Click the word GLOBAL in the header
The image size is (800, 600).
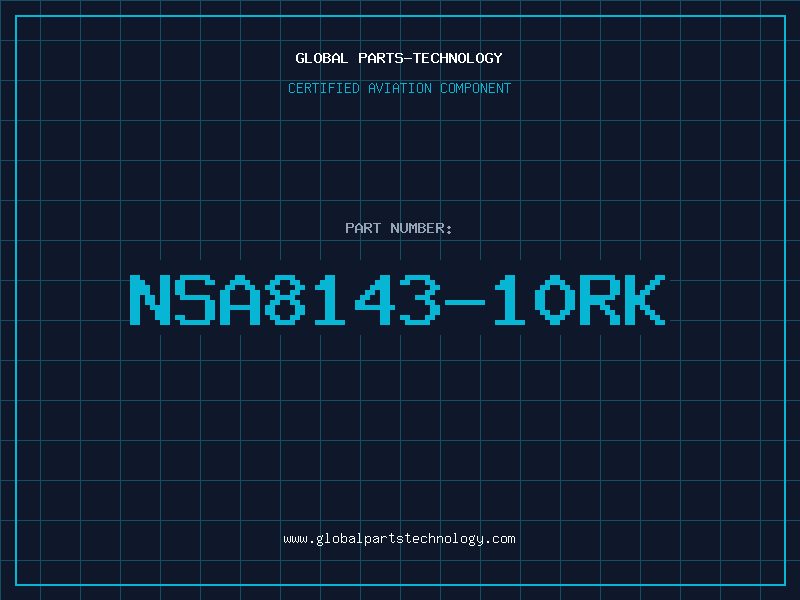pyautogui.click(x=321, y=58)
